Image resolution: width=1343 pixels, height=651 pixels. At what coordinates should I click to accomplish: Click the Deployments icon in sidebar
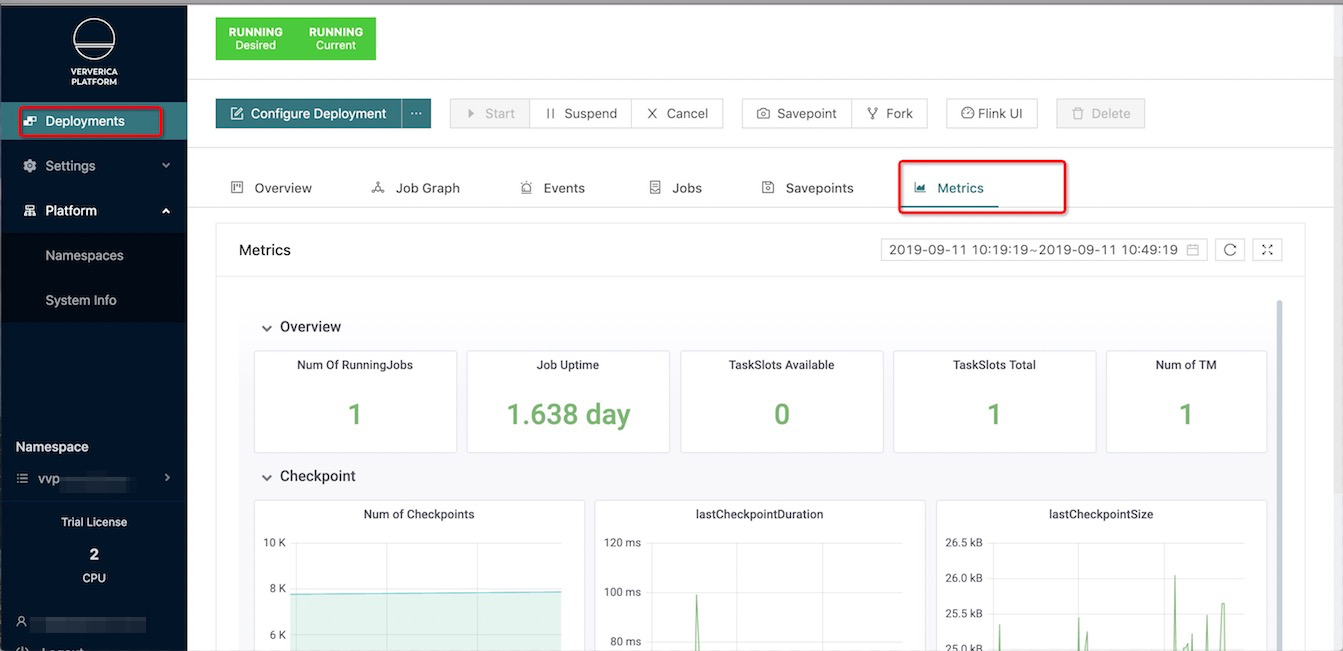(x=30, y=121)
